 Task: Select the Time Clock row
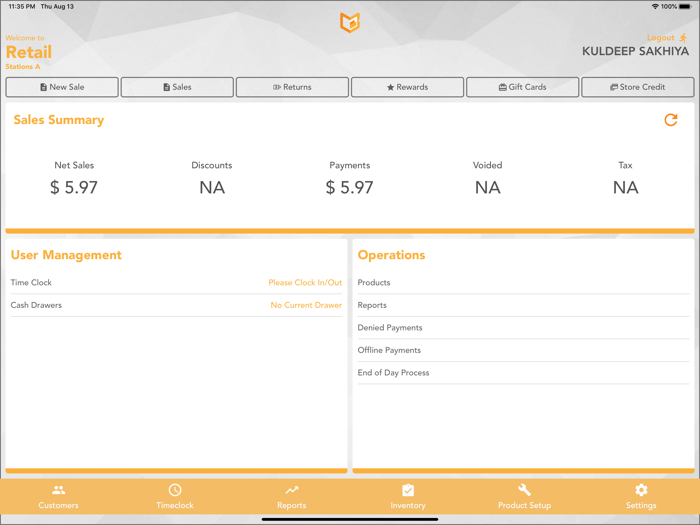point(176,283)
